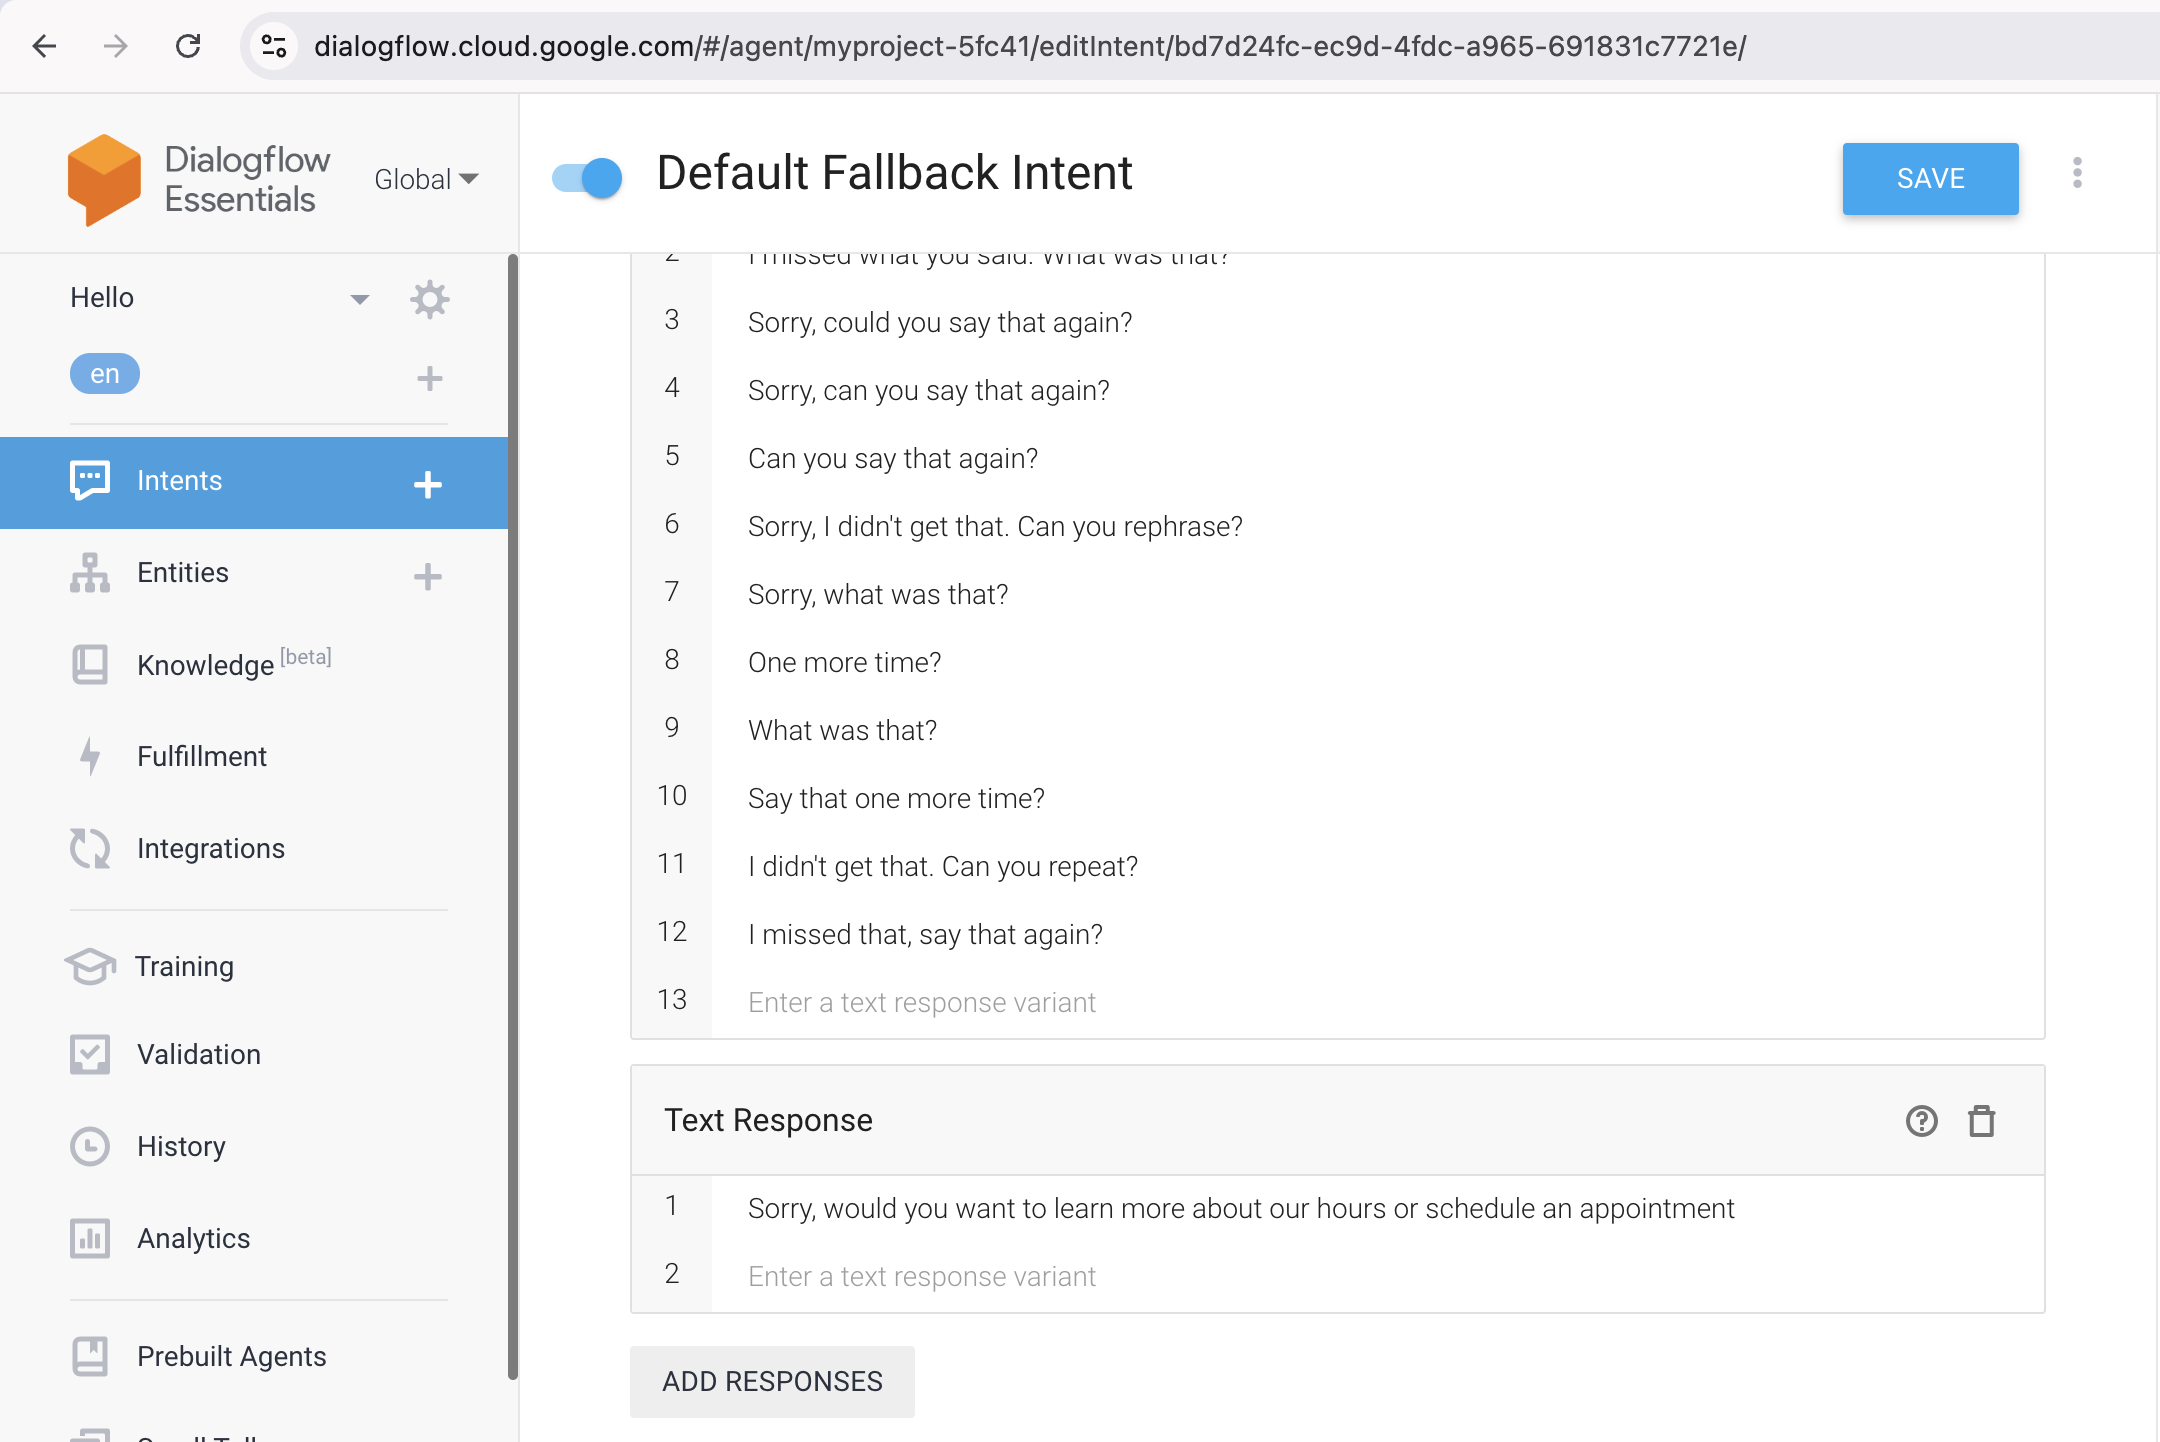Click the ADD RESPONSES button
Image resolution: width=2160 pixels, height=1442 pixels.
774,1379
